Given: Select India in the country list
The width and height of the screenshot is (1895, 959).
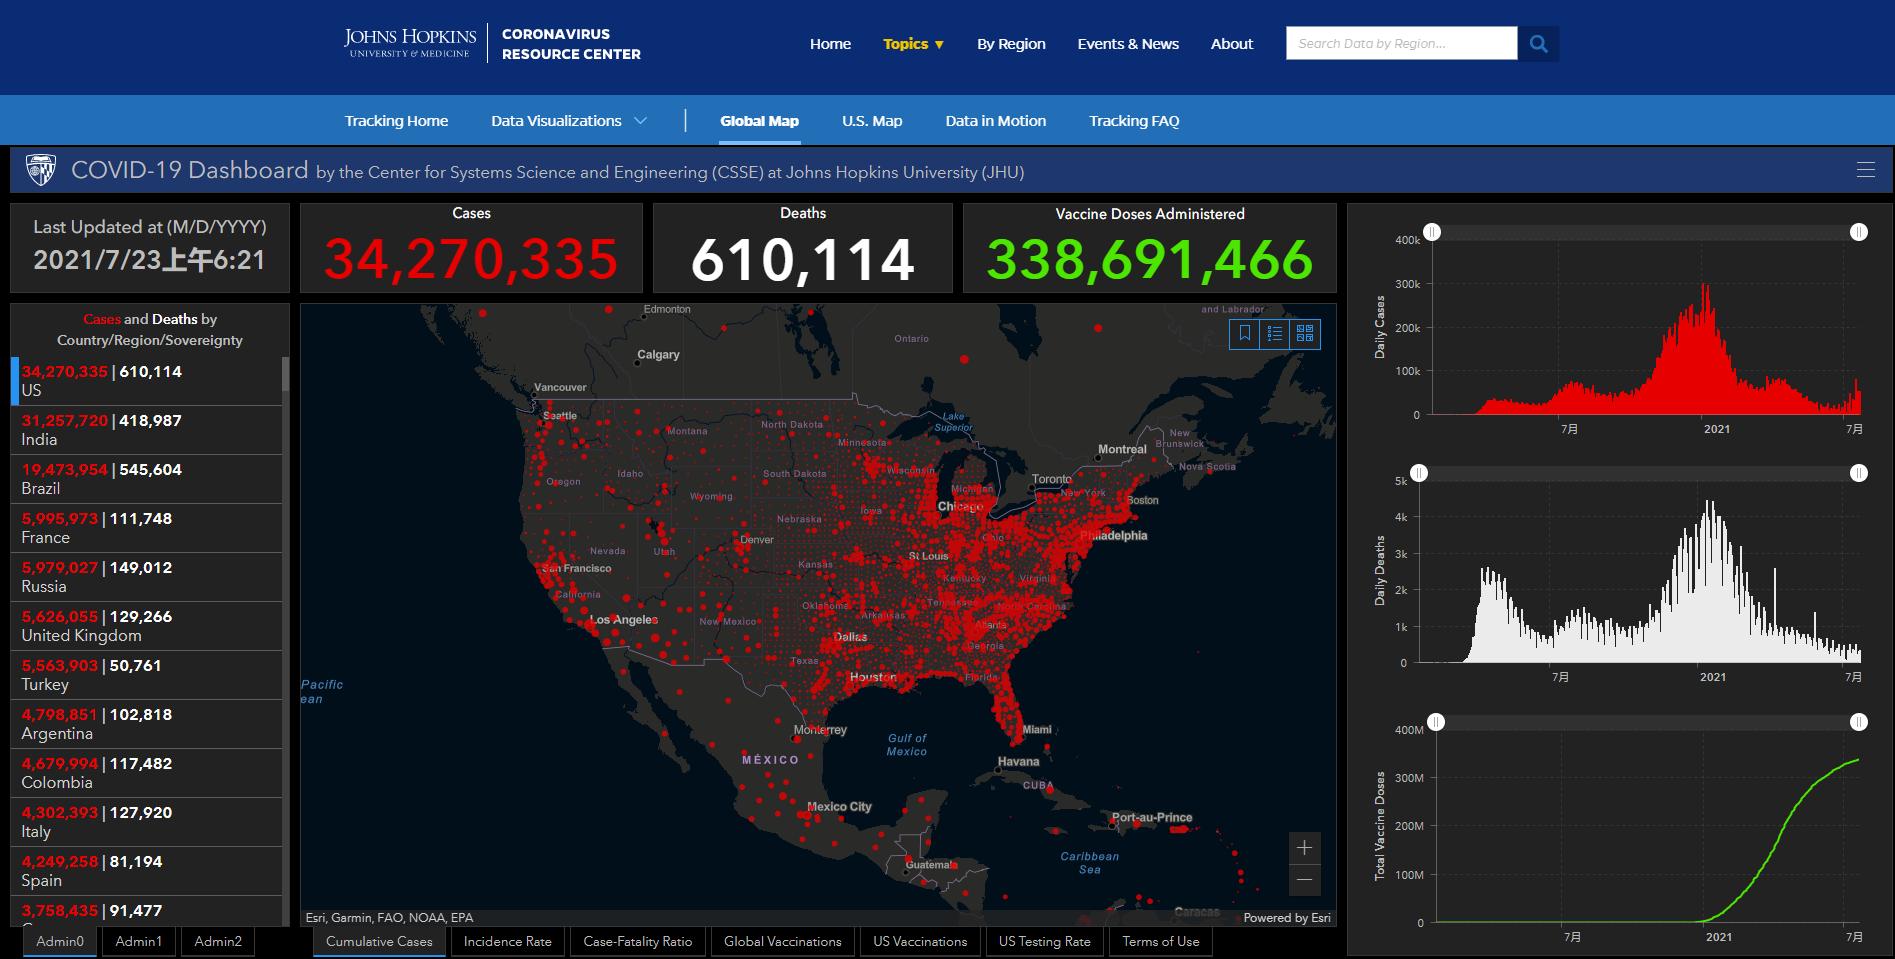Looking at the screenshot, I should tap(147, 430).
